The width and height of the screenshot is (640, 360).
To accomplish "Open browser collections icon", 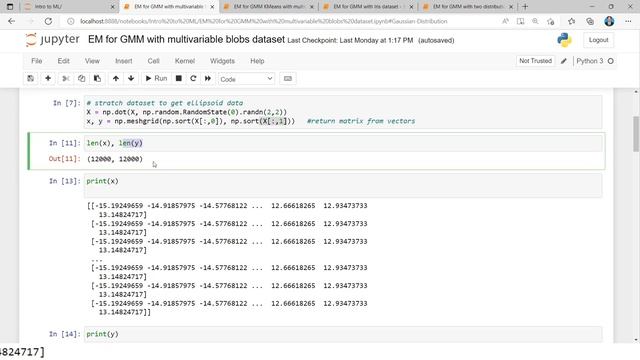I will pyautogui.click(x=590, y=21).
